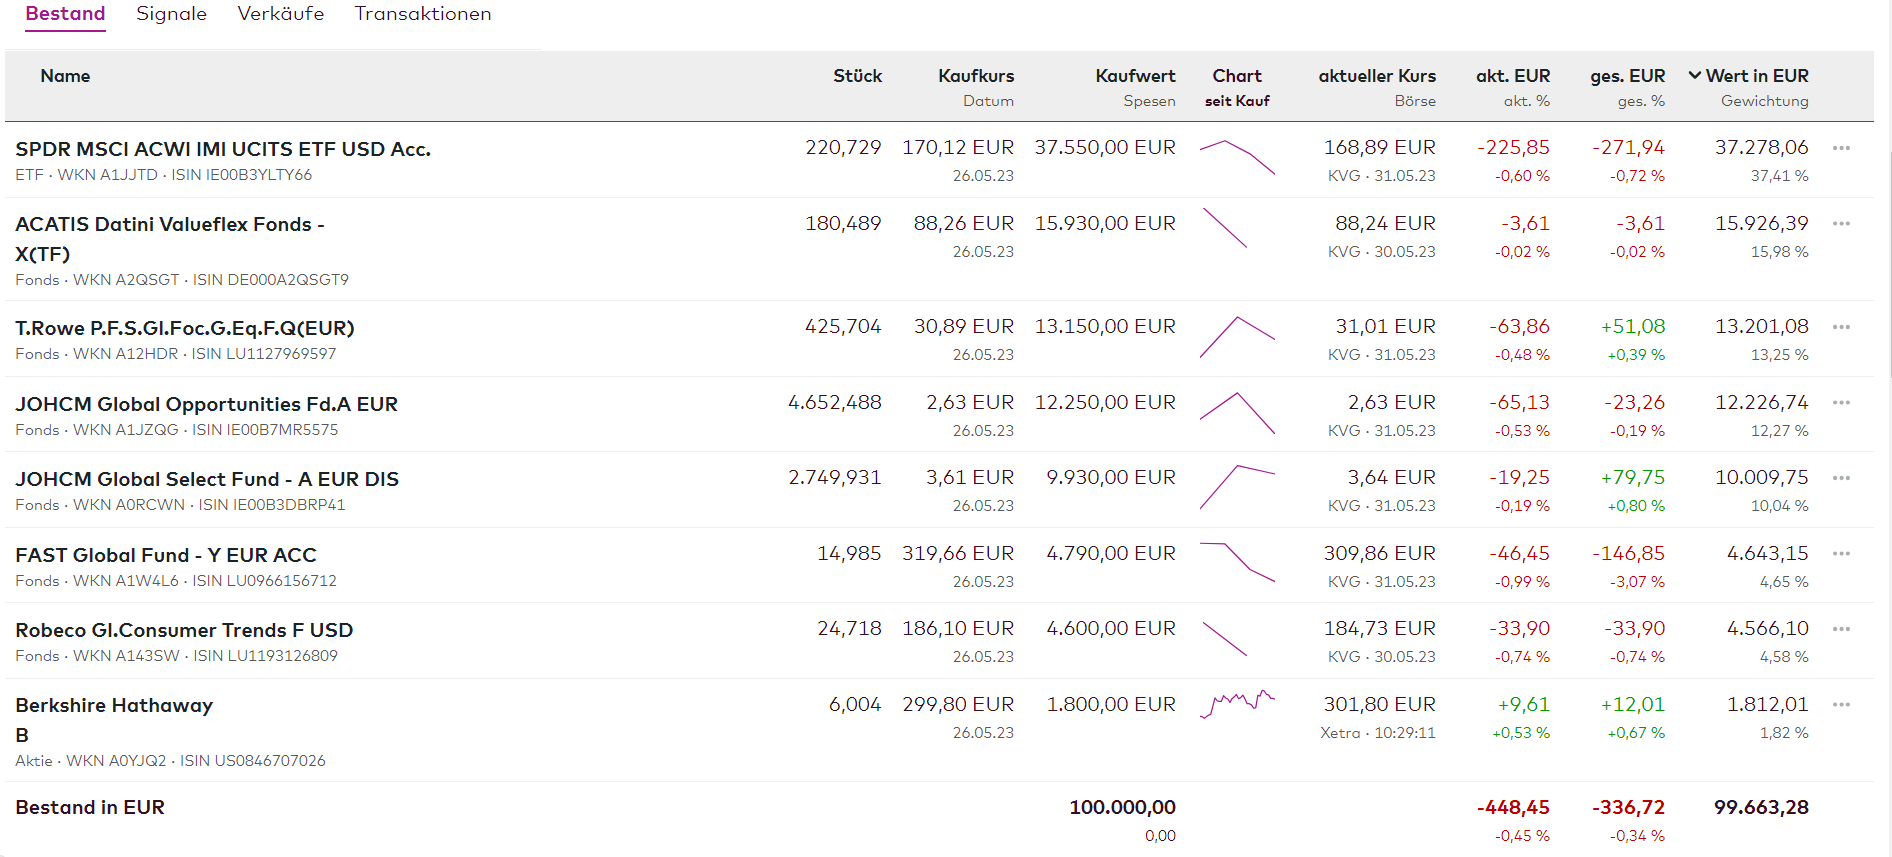The image size is (1892, 857).
Task: Open three-dot menu for JOHCM Global Select
Action: click(1841, 478)
